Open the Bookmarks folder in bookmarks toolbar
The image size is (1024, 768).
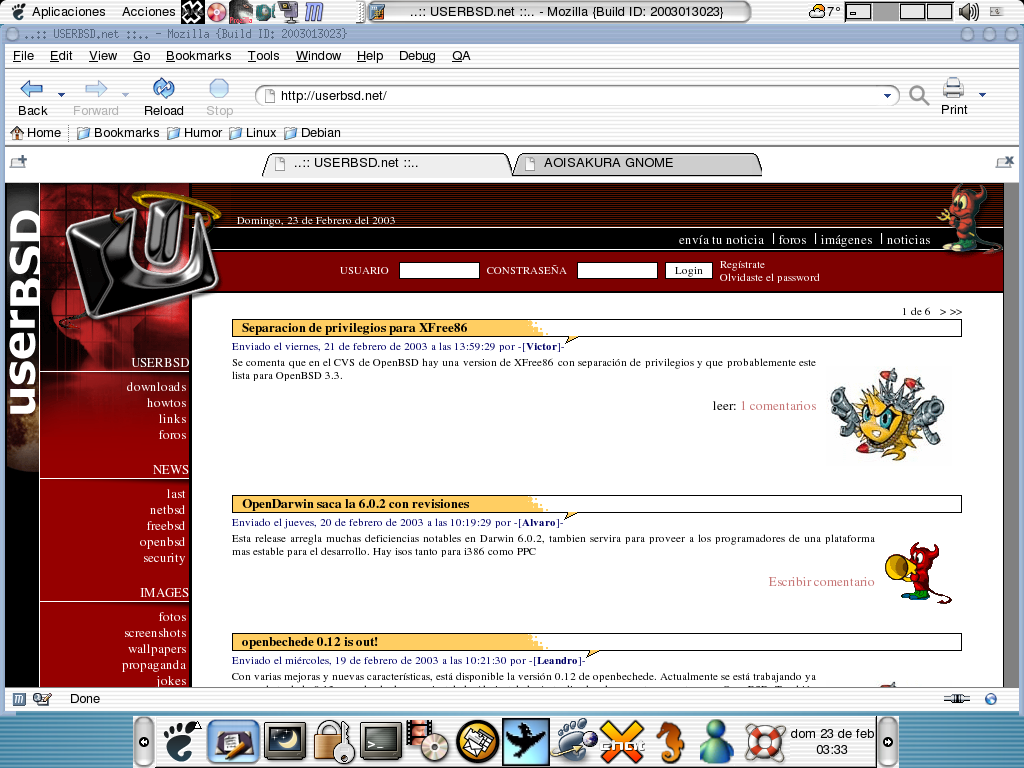click(x=118, y=133)
